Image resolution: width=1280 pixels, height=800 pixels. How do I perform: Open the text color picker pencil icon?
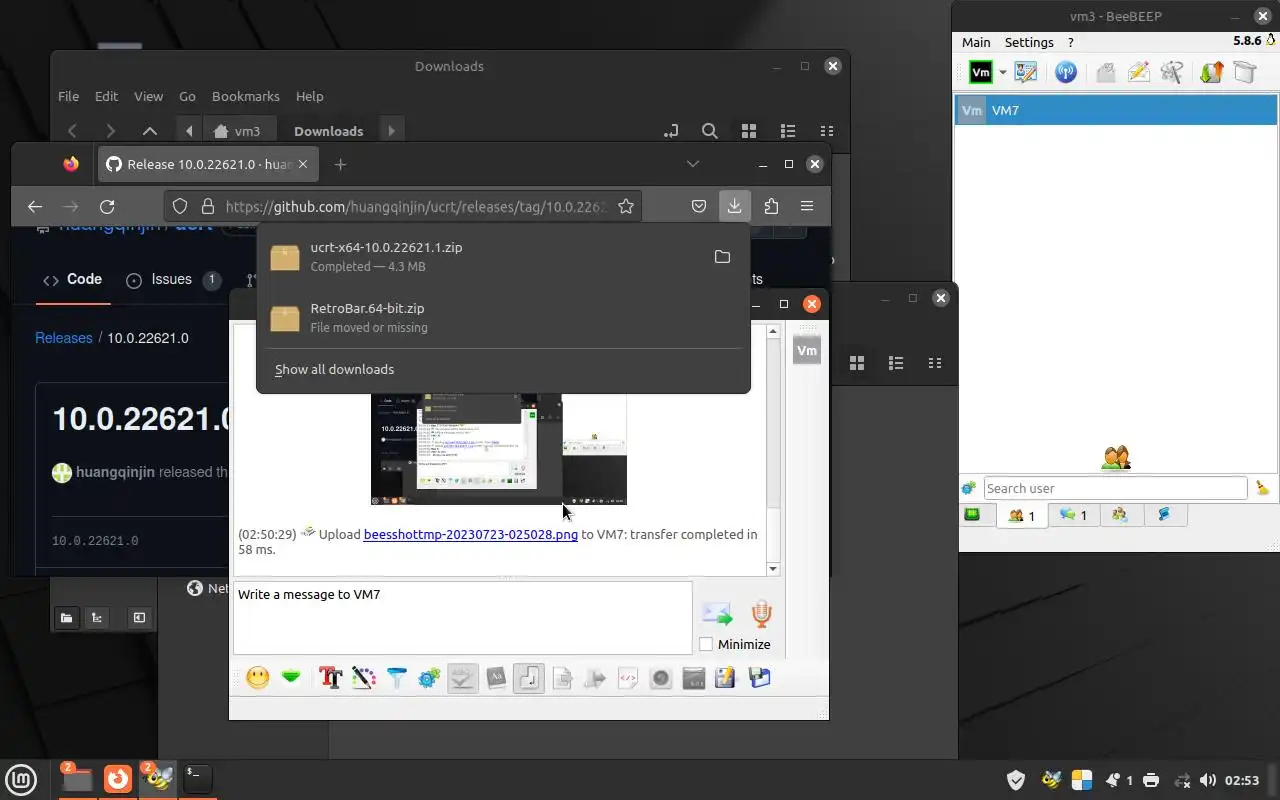coord(364,678)
